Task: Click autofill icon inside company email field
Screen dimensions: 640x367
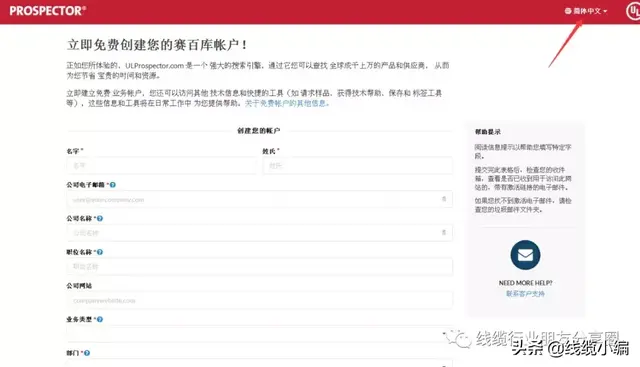Action: (444, 199)
